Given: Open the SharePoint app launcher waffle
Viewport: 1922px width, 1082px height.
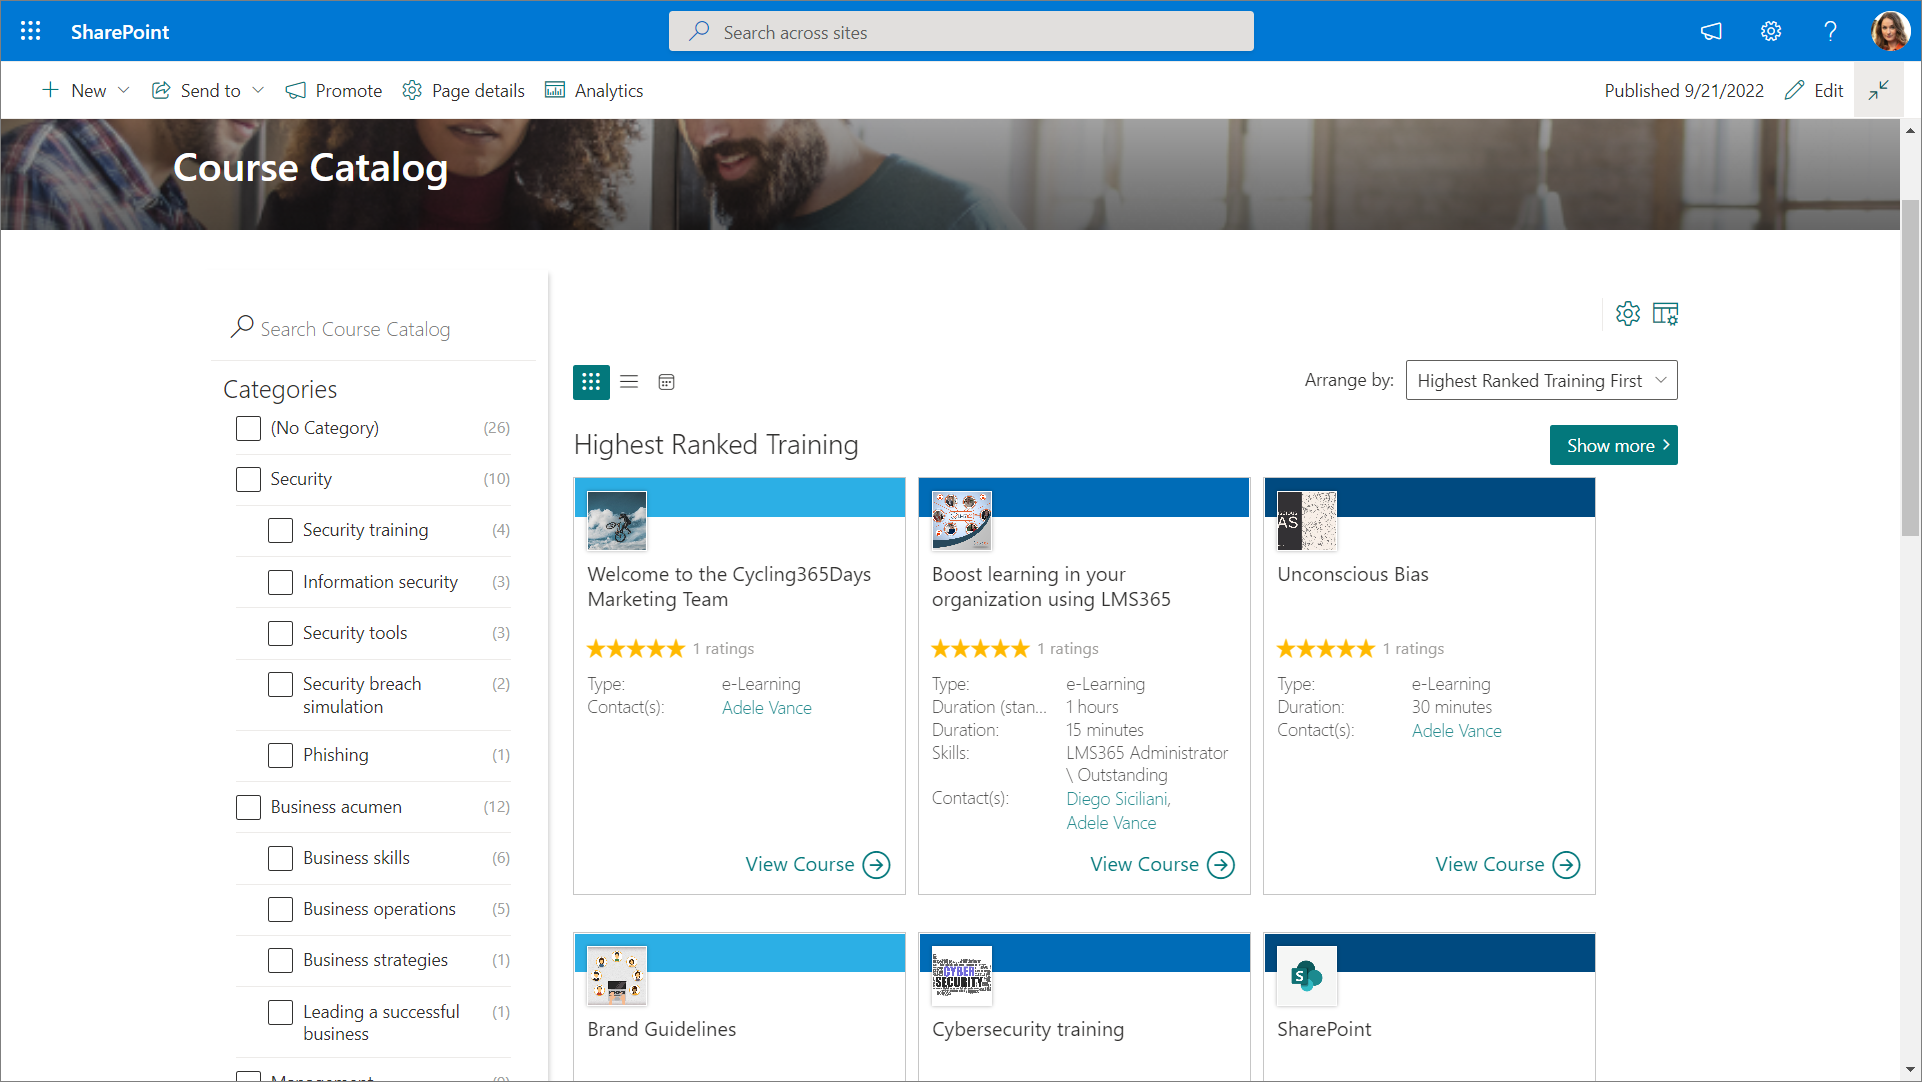Looking at the screenshot, I should [31, 31].
